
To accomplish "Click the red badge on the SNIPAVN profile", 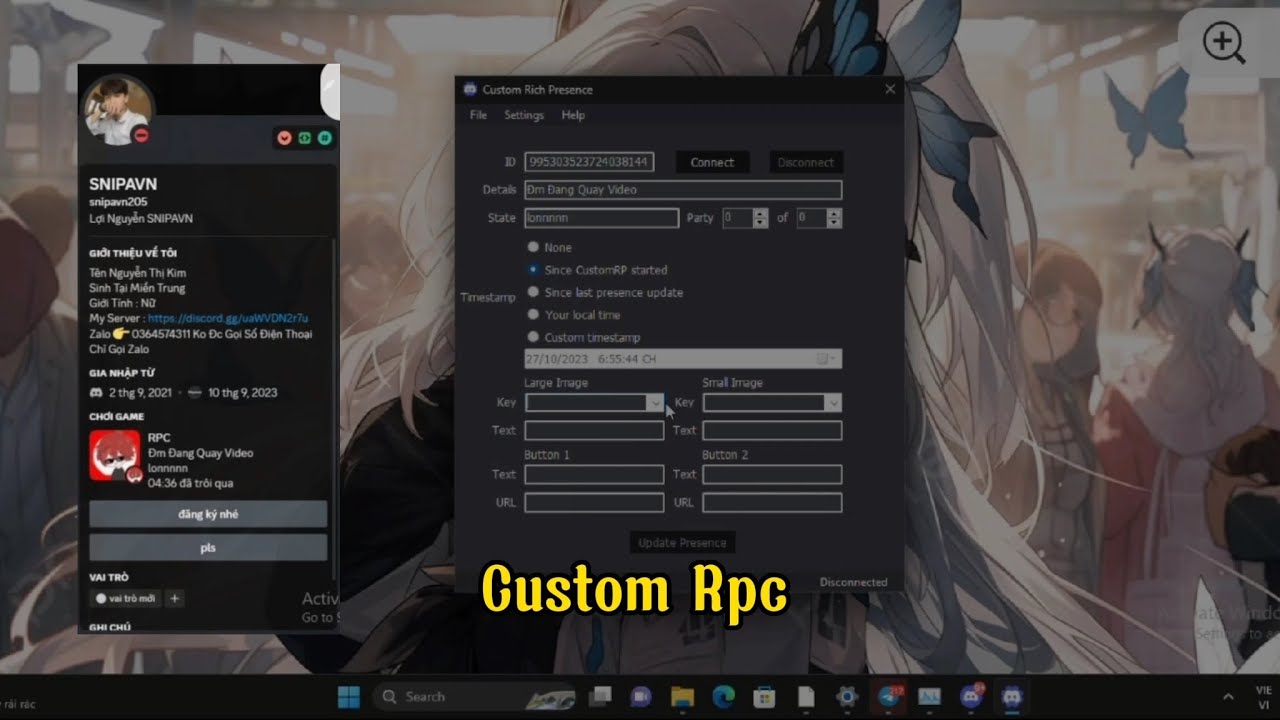I will pos(285,138).
